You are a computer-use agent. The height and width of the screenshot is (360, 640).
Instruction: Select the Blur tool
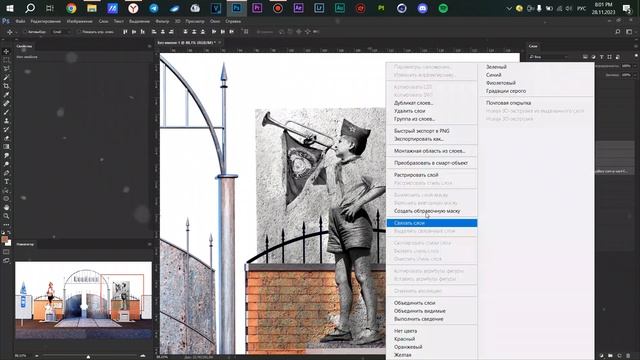coord(6,156)
